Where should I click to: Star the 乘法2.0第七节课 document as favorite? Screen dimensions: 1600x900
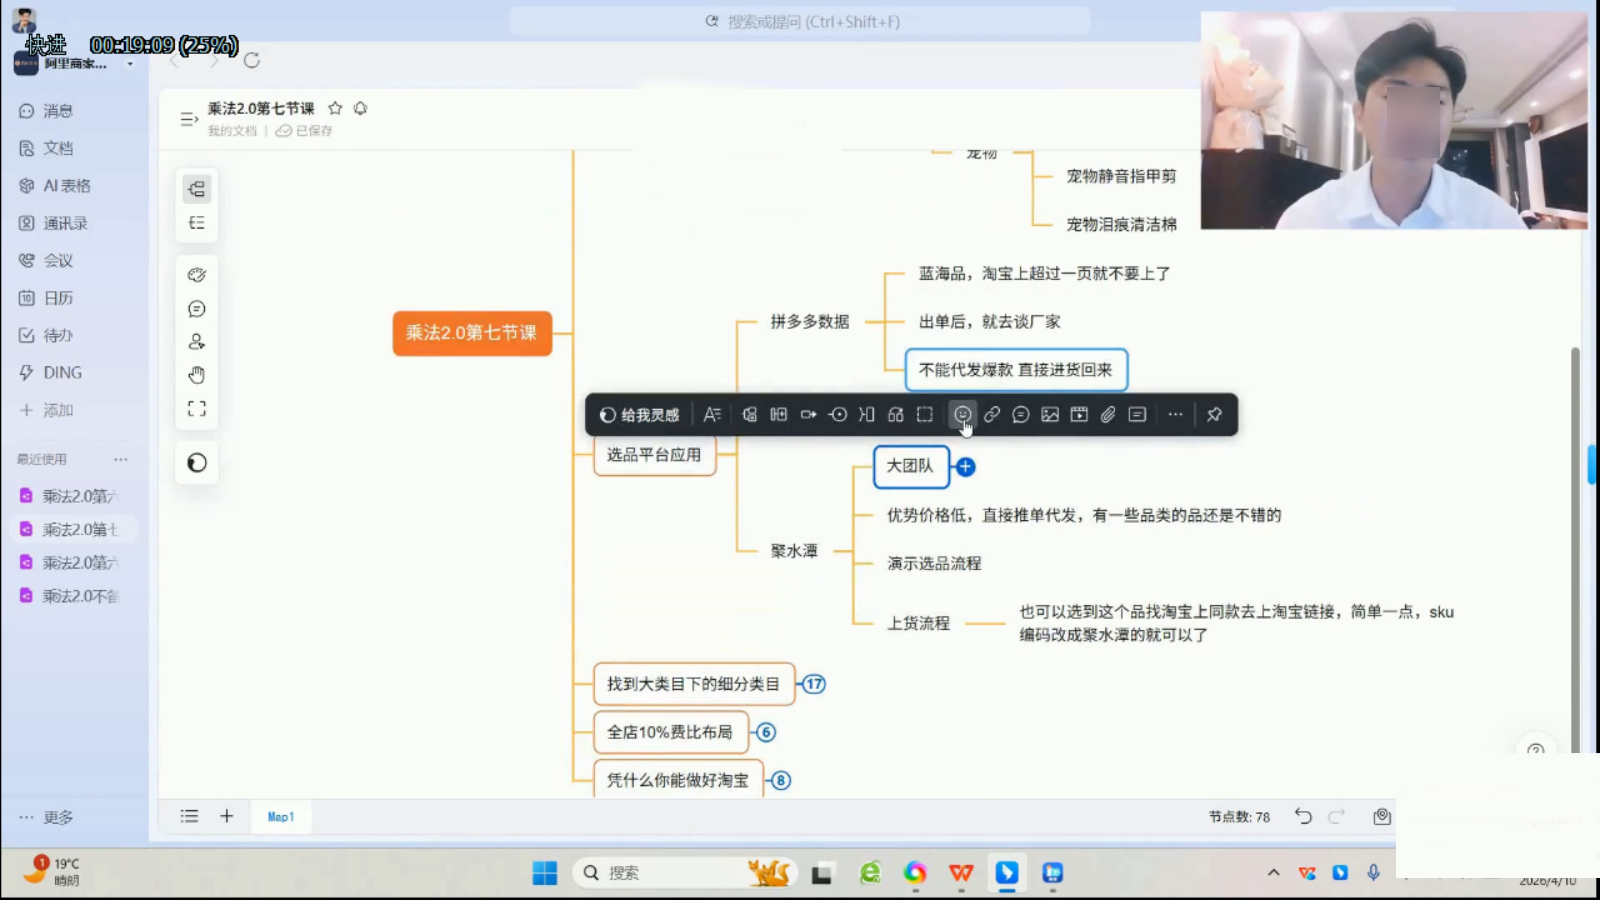coord(335,108)
